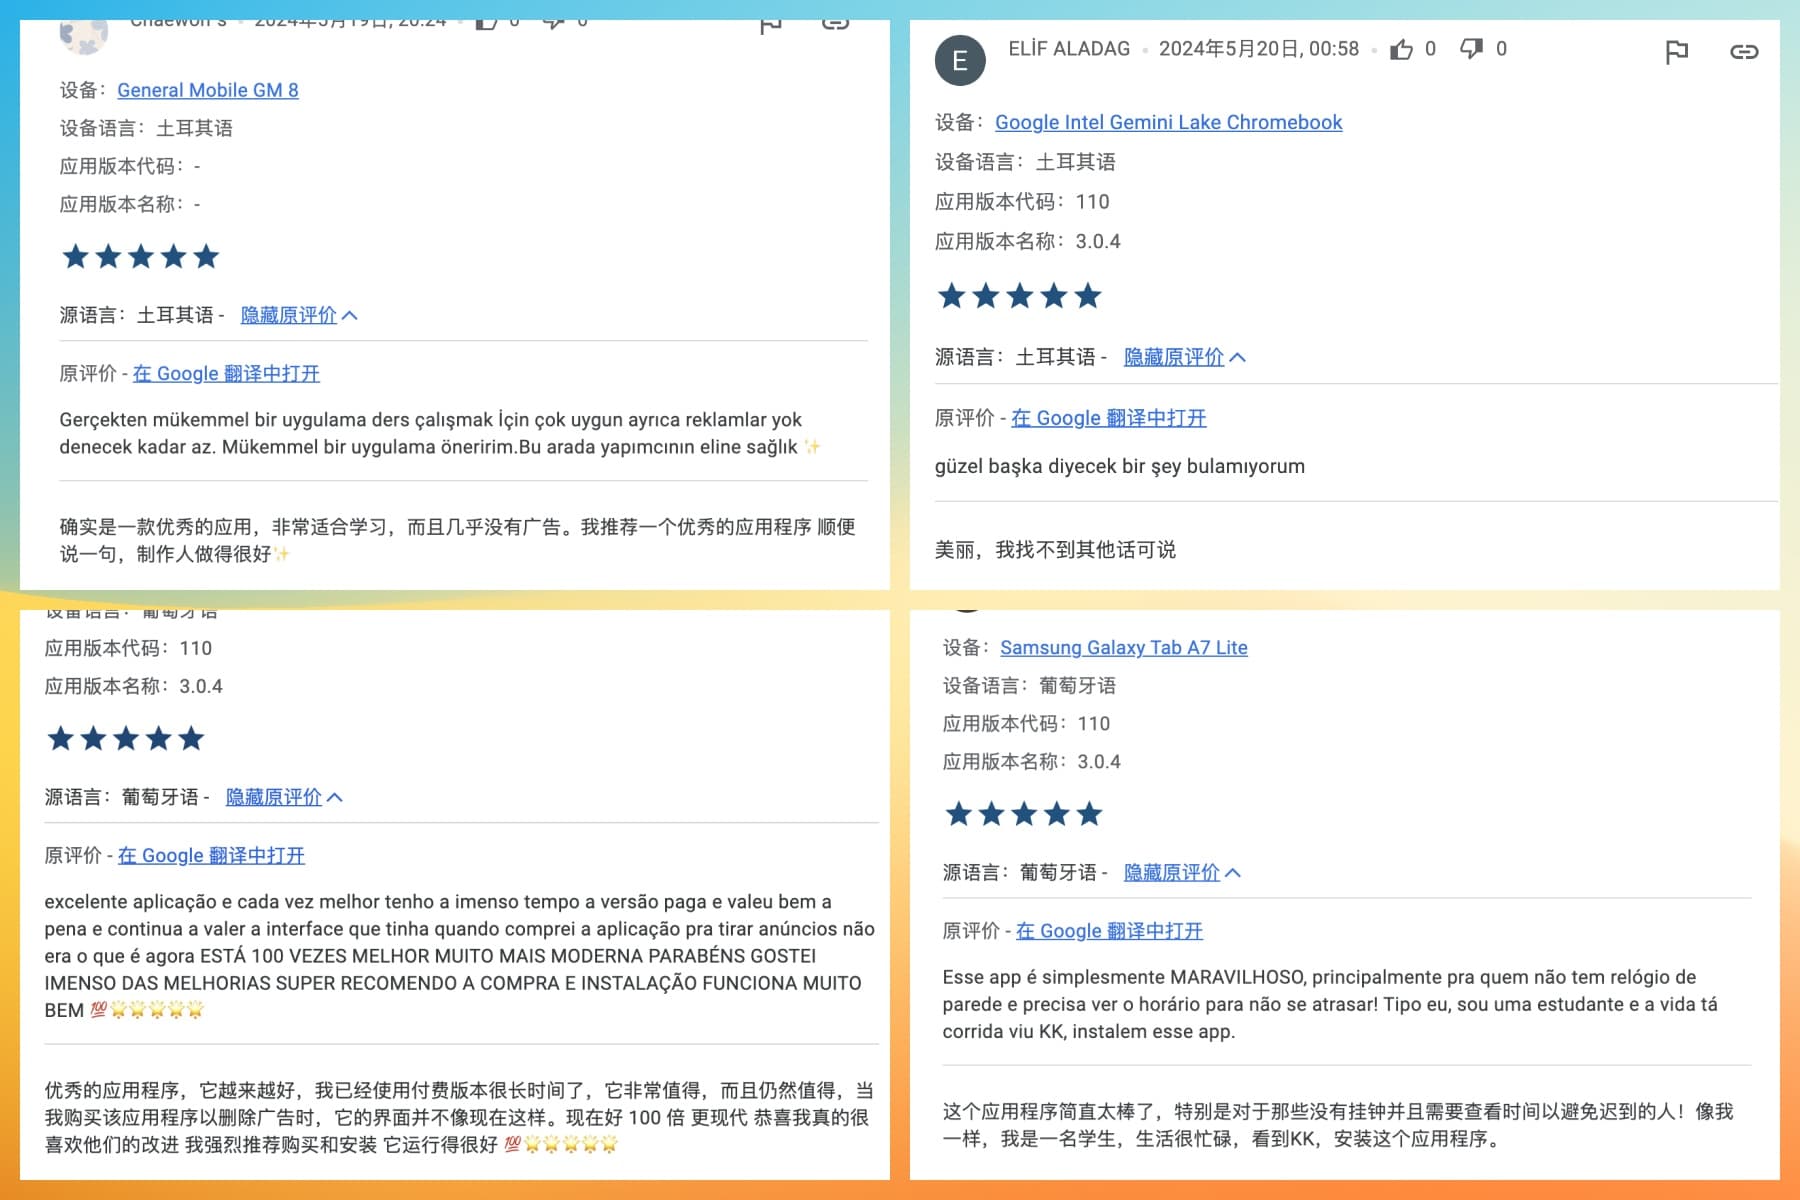The width and height of the screenshot is (1800, 1200).
Task: Open Samsung Galaxy Tab A7 Lite link
Action: coord(1123,647)
